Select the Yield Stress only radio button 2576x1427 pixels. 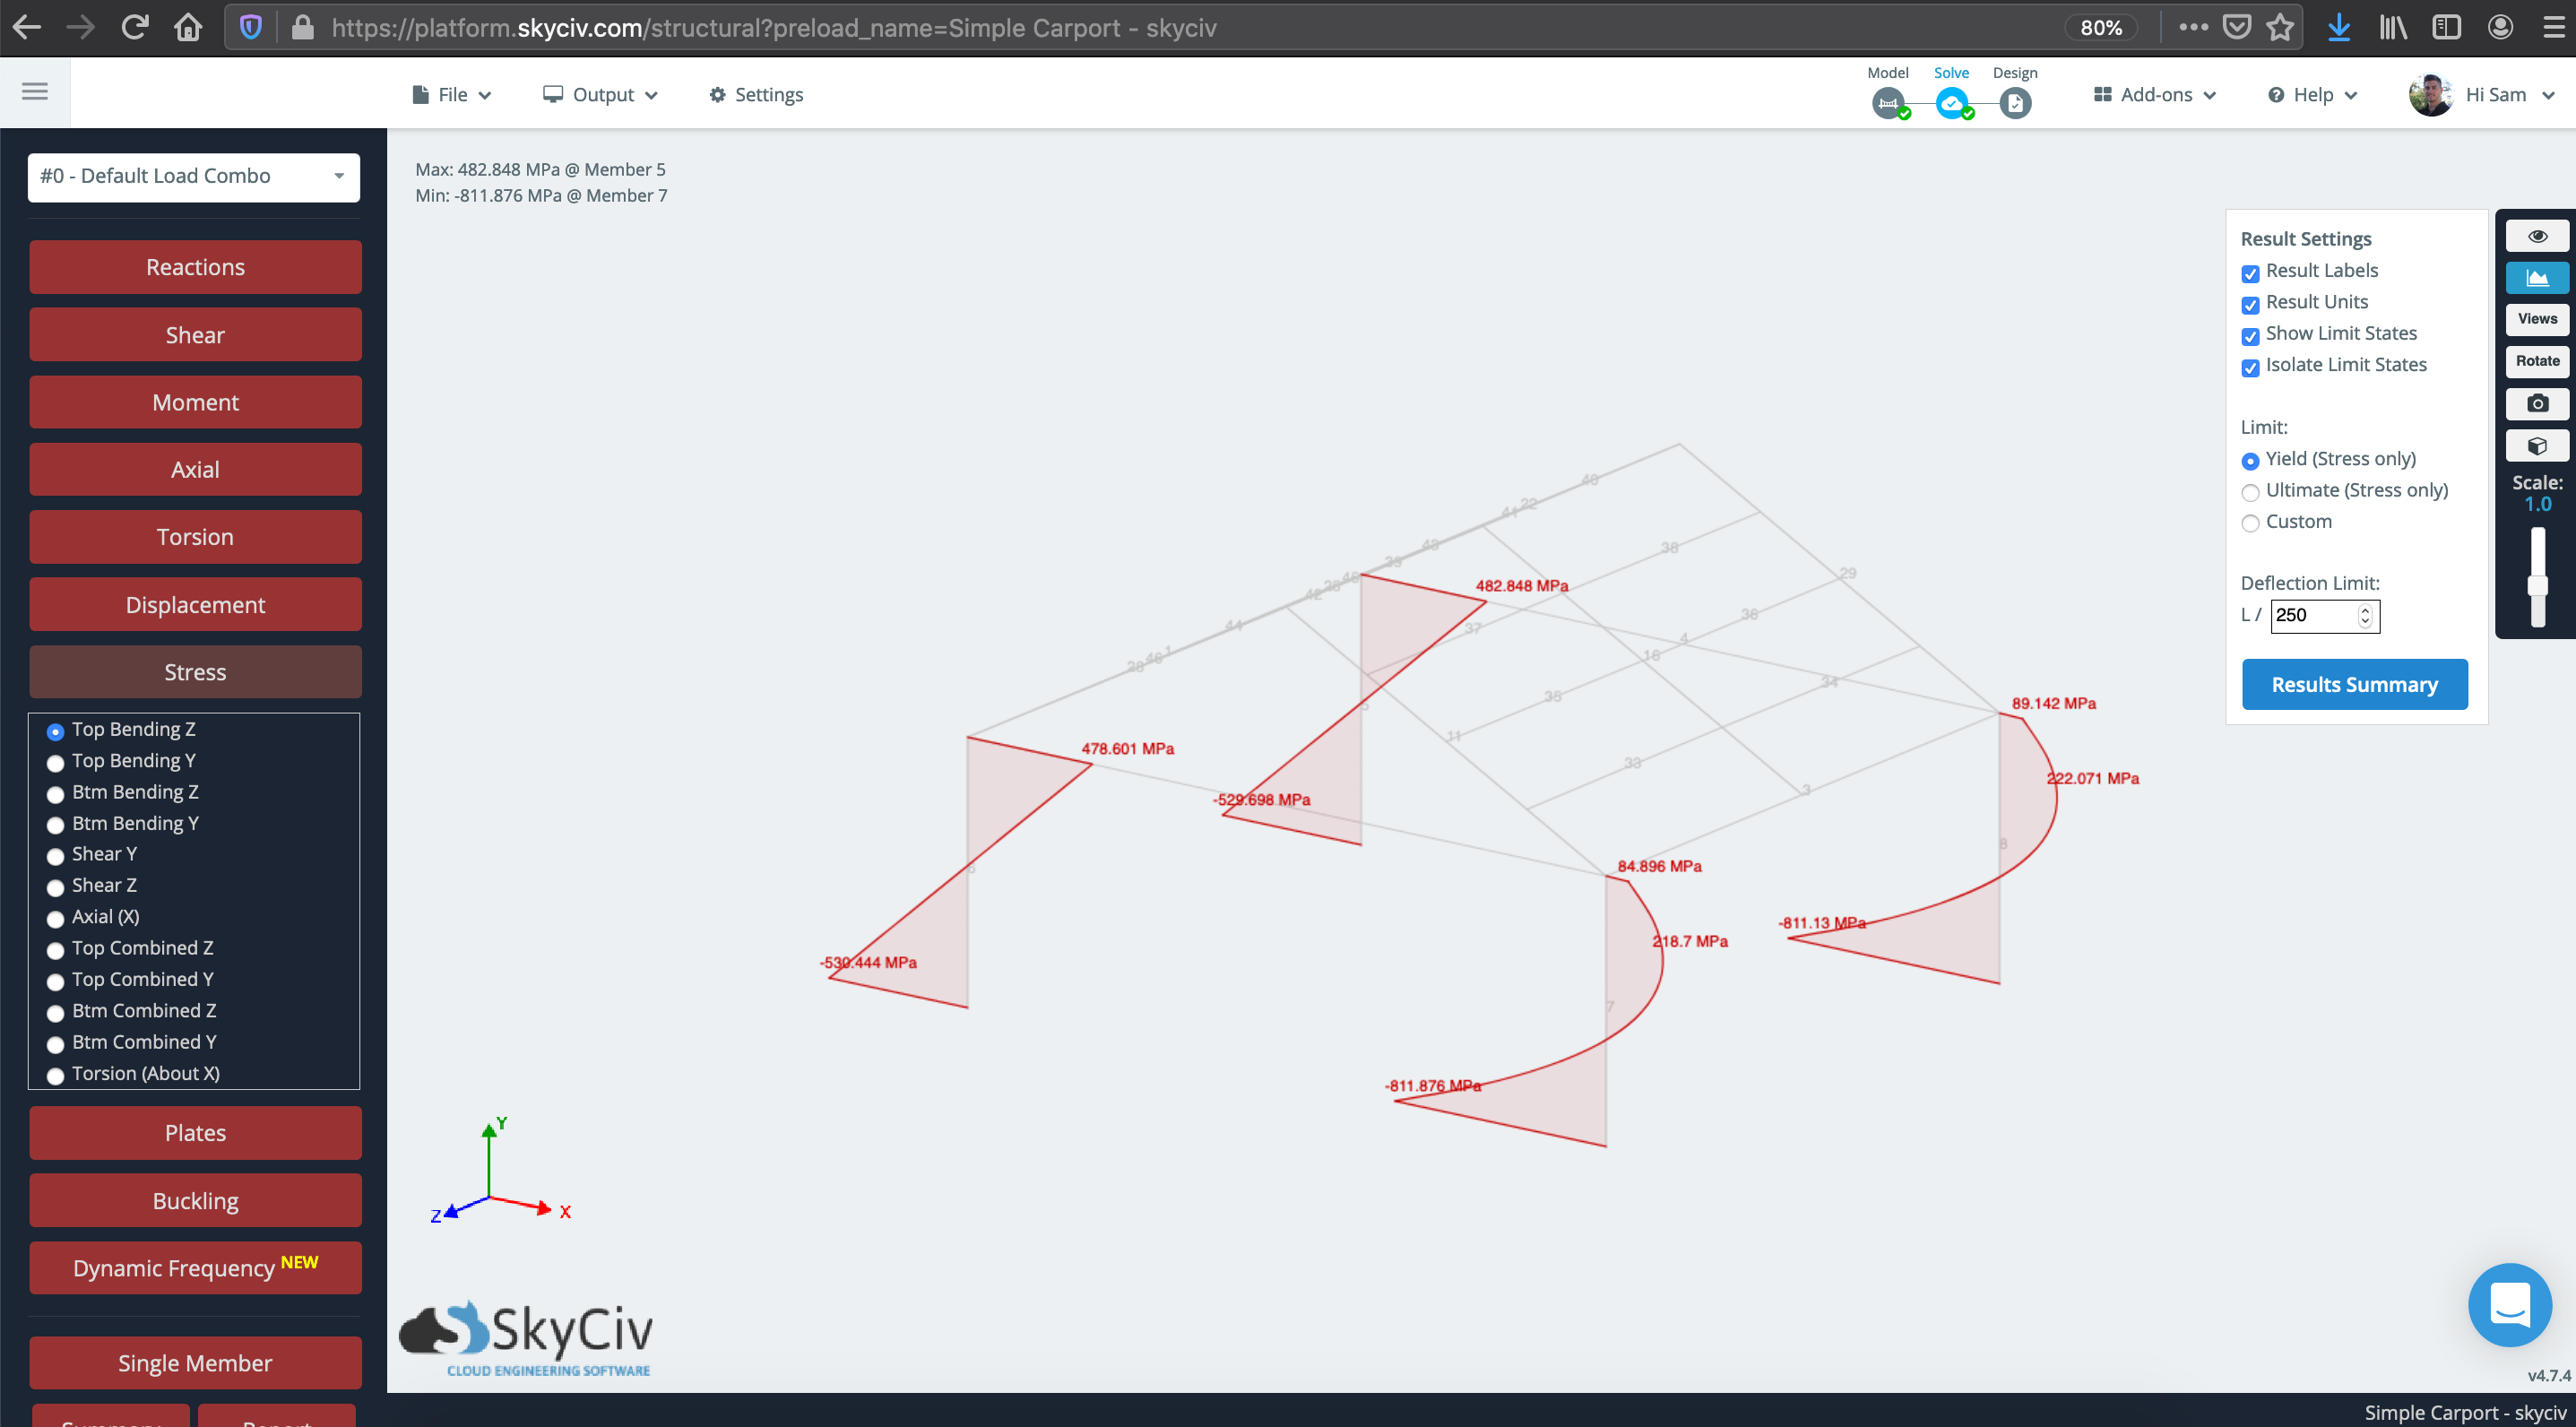click(x=2251, y=459)
